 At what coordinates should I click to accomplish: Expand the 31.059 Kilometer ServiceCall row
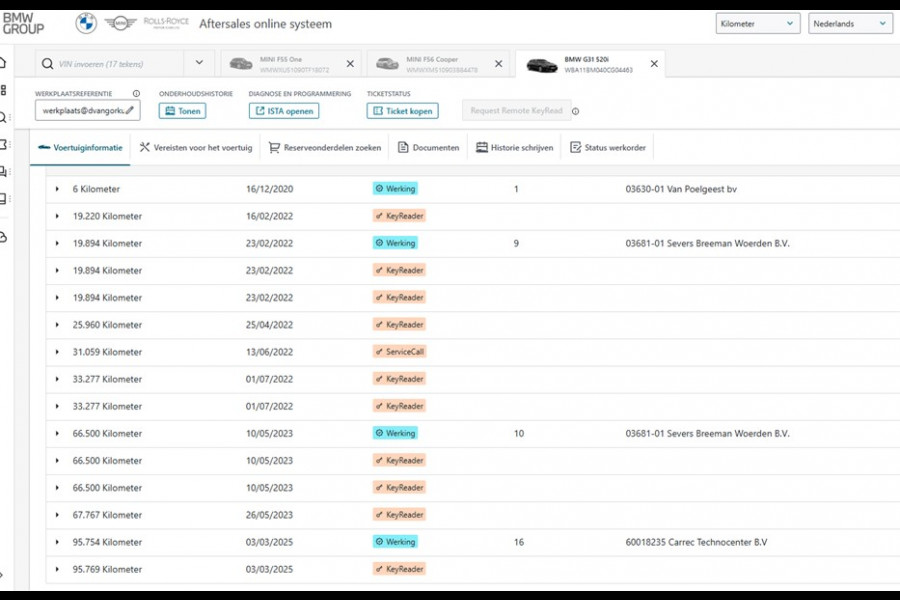coord(57,352)
